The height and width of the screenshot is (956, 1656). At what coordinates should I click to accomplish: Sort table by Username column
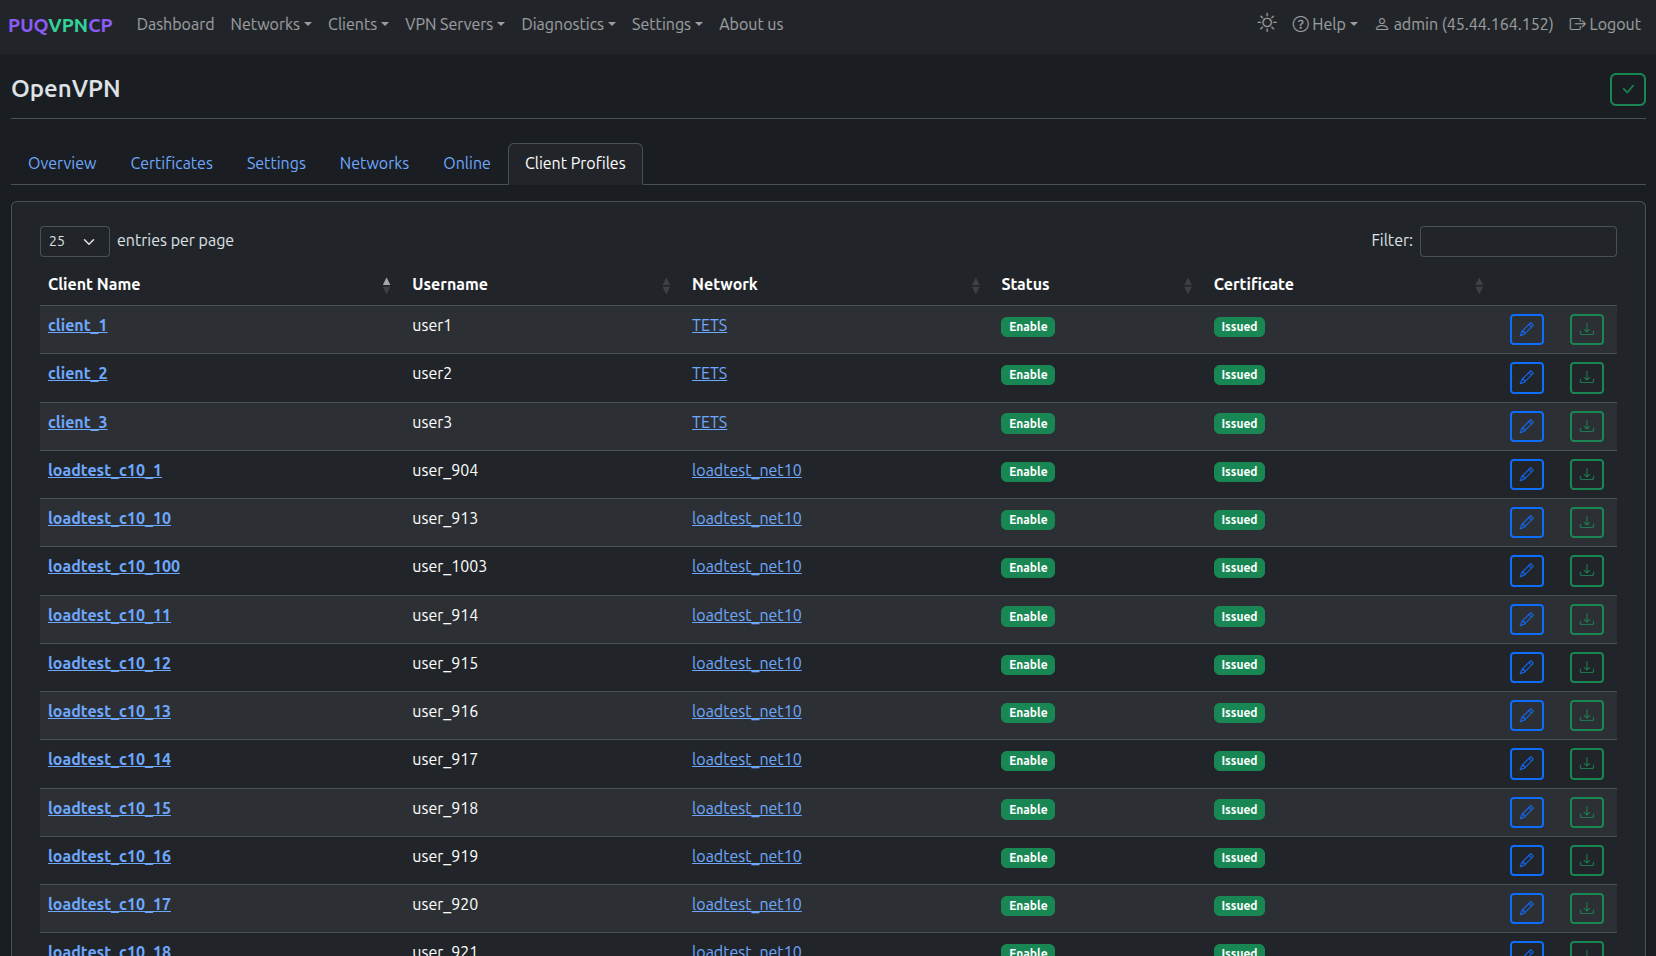click(x=544, y=285)
